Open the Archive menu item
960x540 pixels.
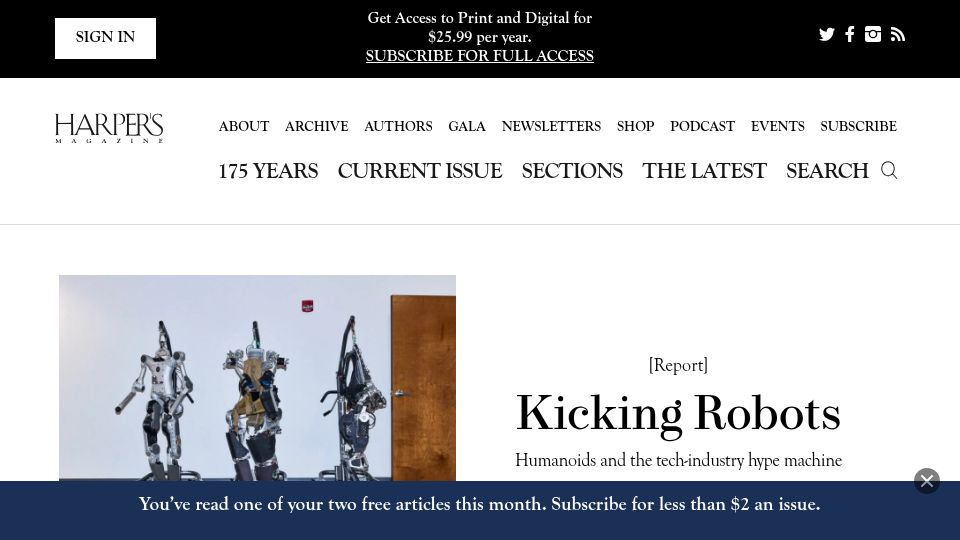[317, 126]
